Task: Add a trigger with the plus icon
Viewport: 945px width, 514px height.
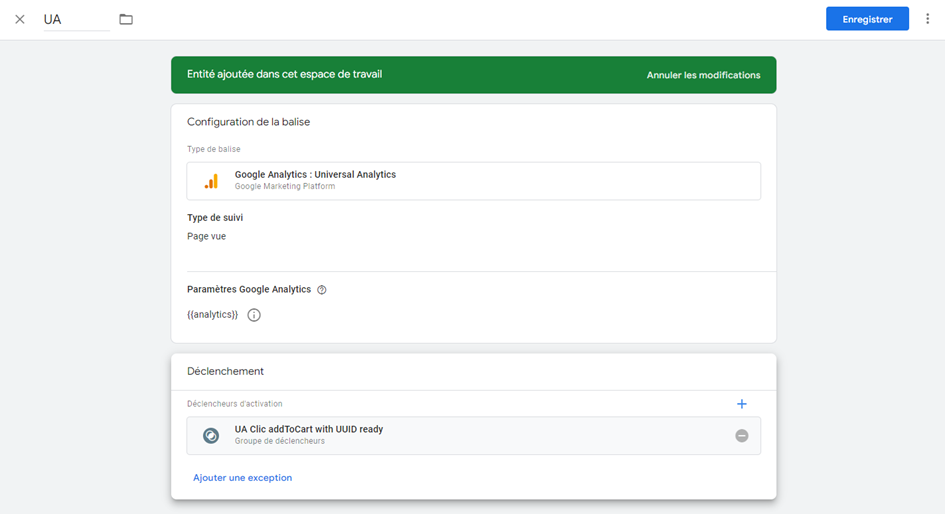Action: click(741, 404)
